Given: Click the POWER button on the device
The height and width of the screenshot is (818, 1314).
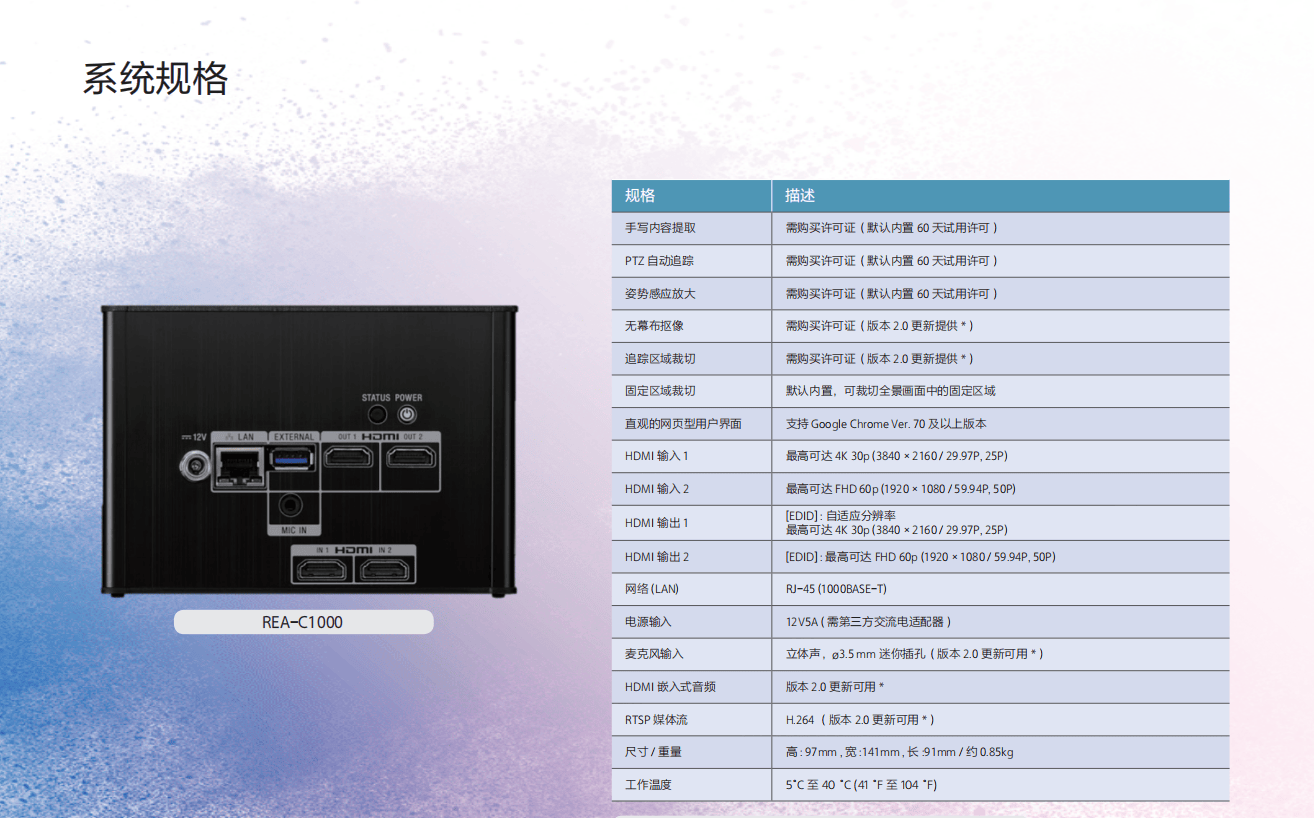Looking at the screenshot, I should 407,416.
